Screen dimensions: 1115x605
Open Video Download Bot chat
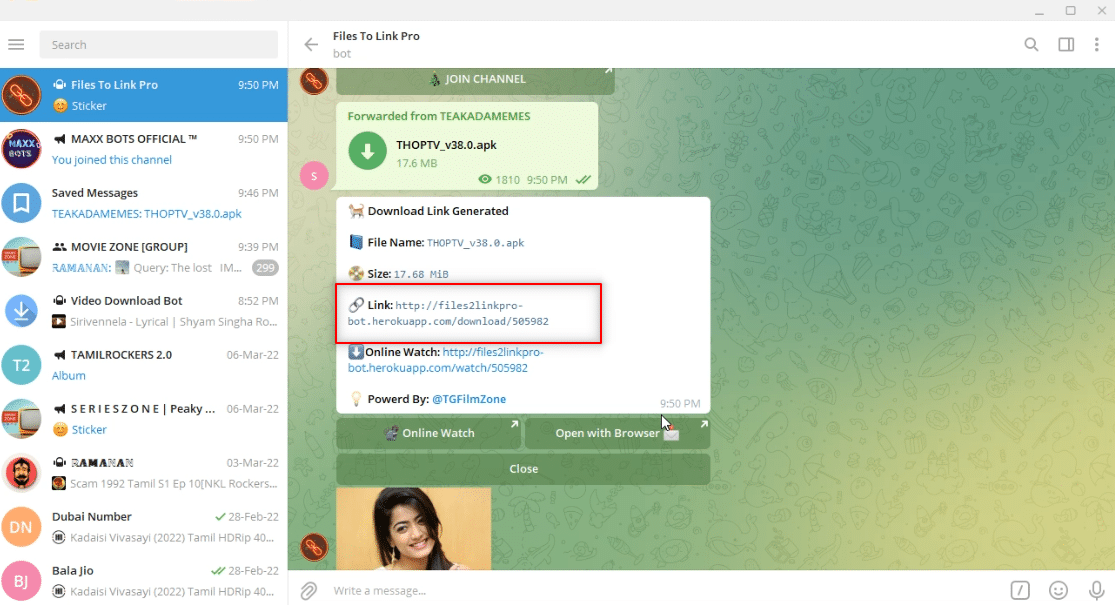(144, 311)
